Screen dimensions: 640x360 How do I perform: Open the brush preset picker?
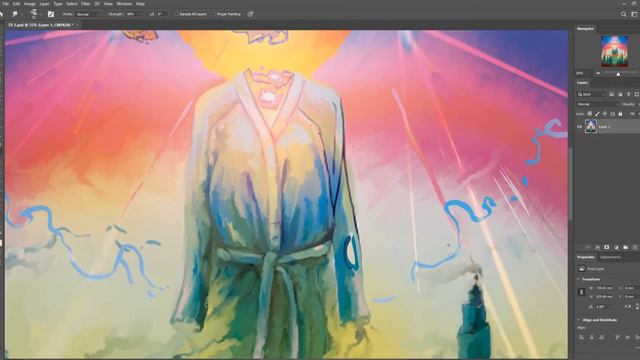(35, 14)
